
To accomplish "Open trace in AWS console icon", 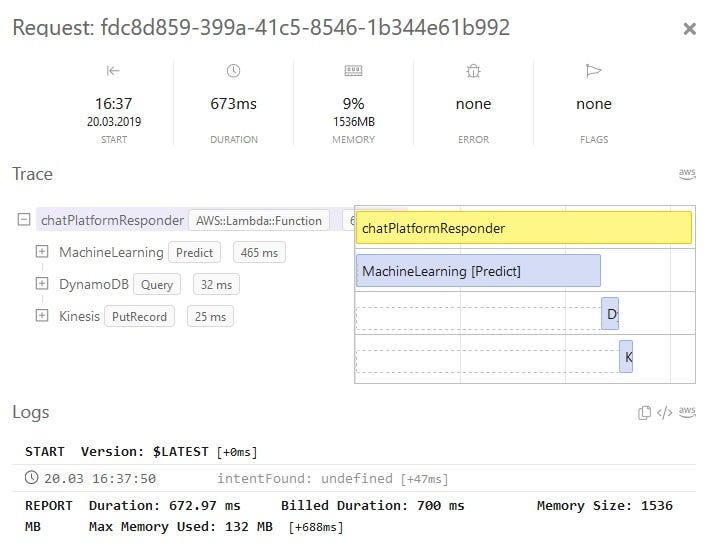I will pyautogui.click(x=687, y=174).
